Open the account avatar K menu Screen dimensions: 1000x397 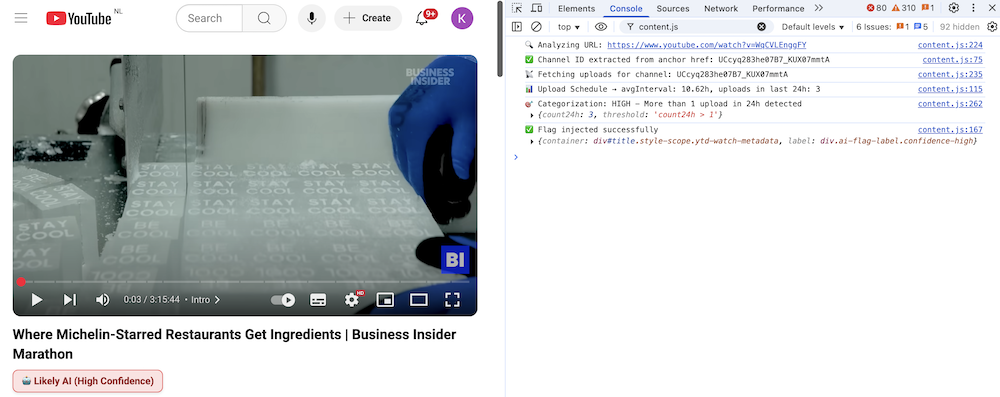pos(462,18)
